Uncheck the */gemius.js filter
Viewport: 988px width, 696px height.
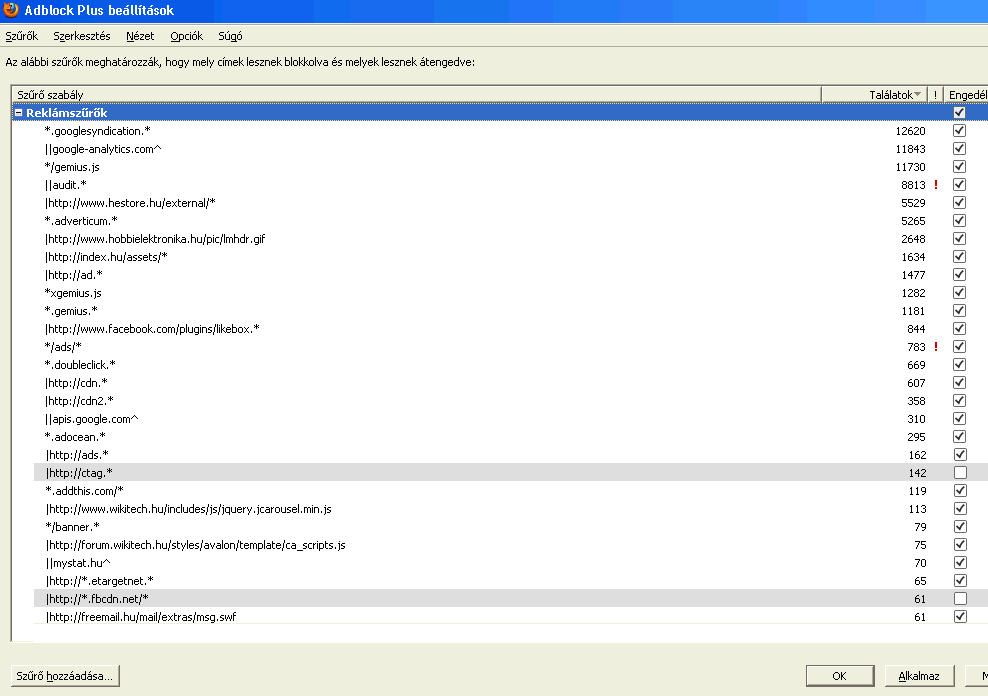coord(960,167)
